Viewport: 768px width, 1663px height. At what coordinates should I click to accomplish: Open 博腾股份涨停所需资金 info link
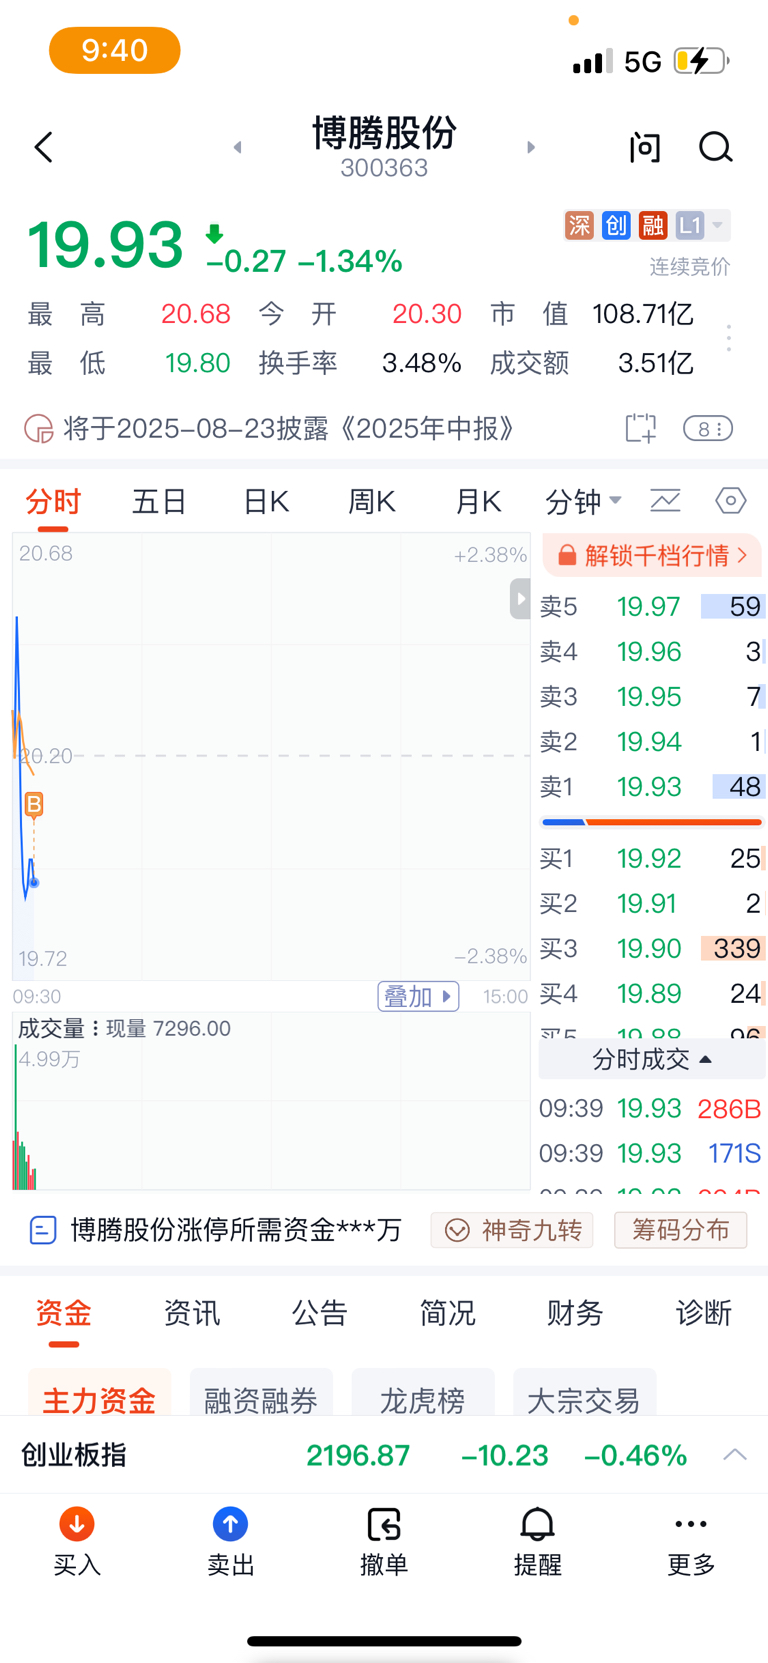coord(216,1230)
